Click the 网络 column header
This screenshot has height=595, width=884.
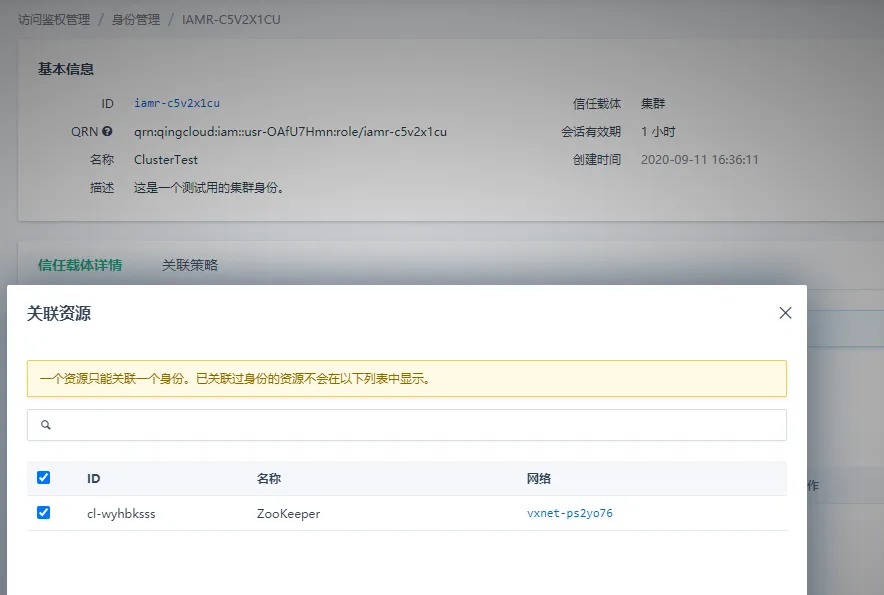pyautogui.click(x=538, y=479)
